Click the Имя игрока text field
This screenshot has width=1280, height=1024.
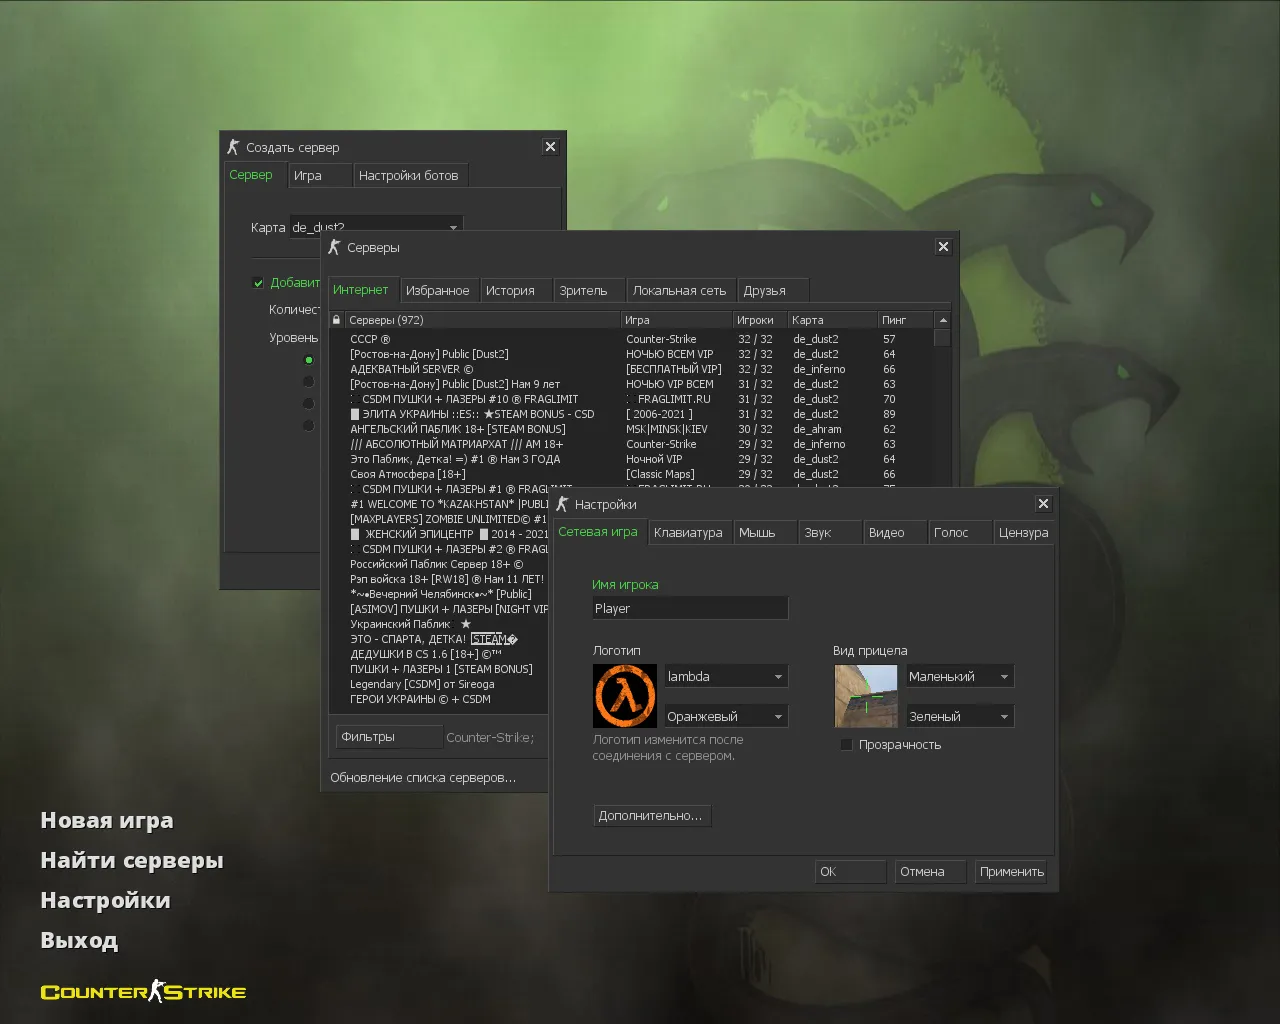tap(690, 609)
